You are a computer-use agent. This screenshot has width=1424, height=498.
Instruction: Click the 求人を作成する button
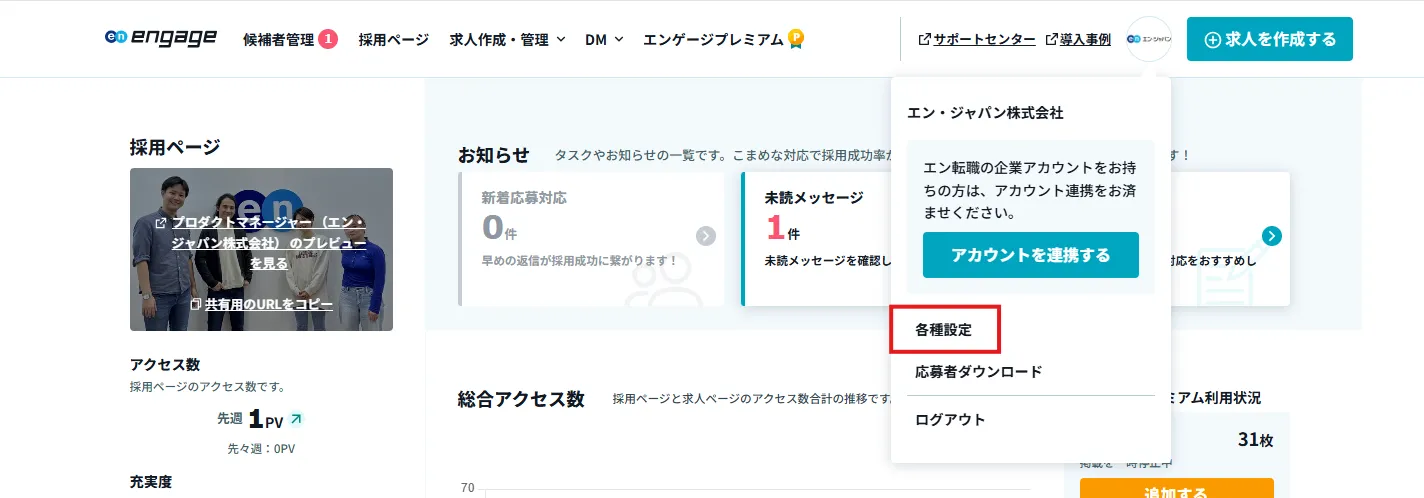pos(1270,39)
